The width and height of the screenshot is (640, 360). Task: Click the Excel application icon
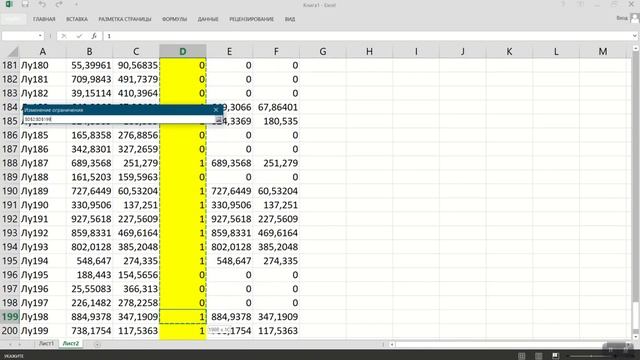(9, 4)
